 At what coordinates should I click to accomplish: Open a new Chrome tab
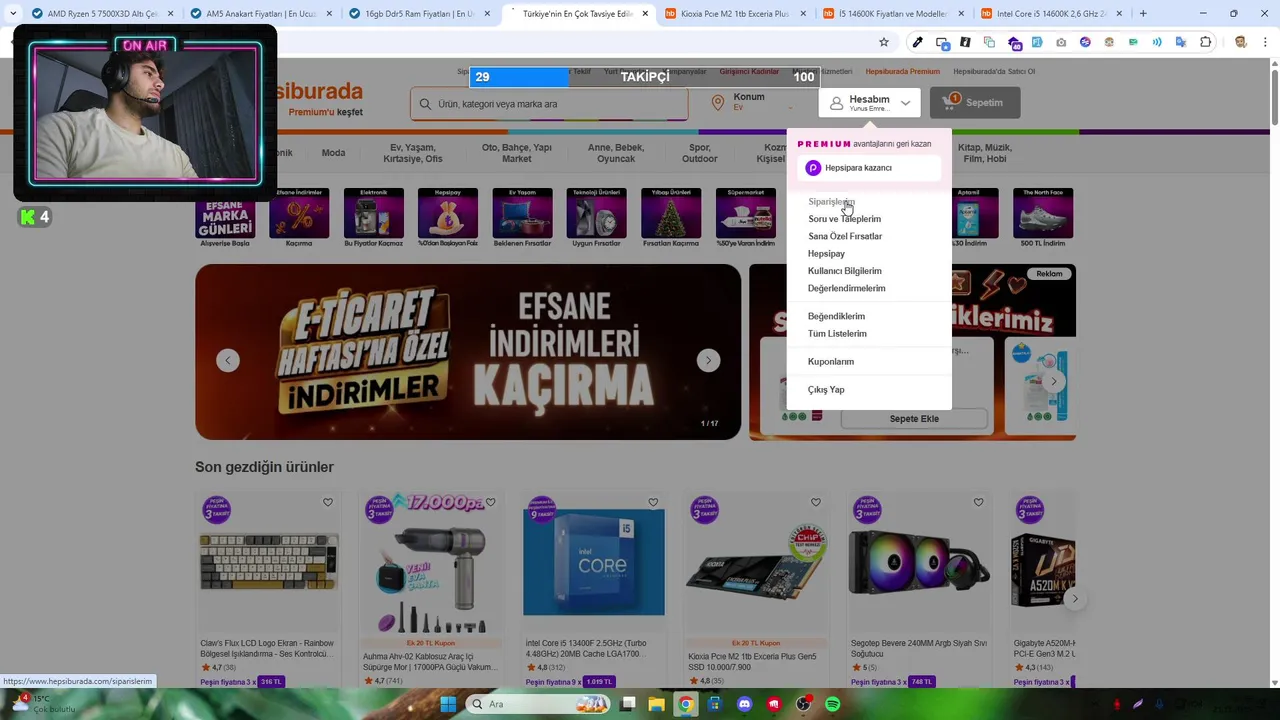[1143, 14]
